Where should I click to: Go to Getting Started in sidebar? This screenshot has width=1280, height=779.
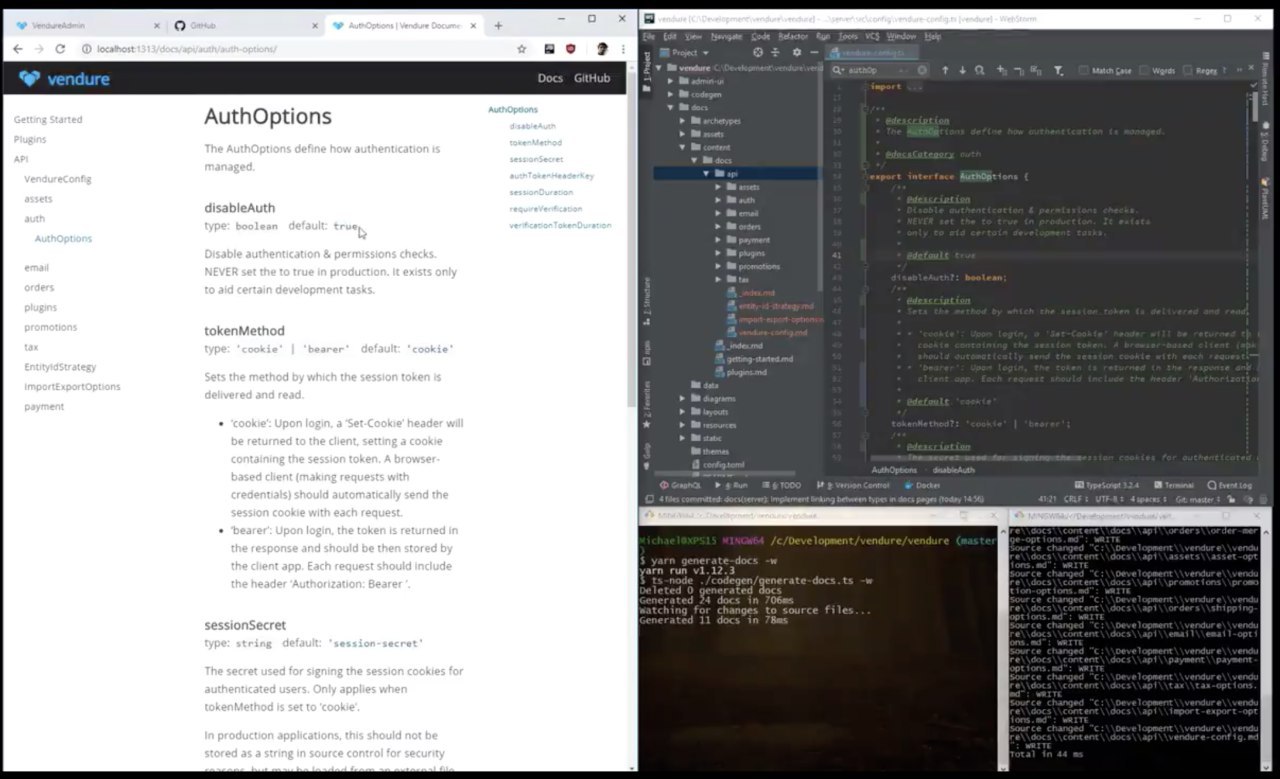click(48, 119)
